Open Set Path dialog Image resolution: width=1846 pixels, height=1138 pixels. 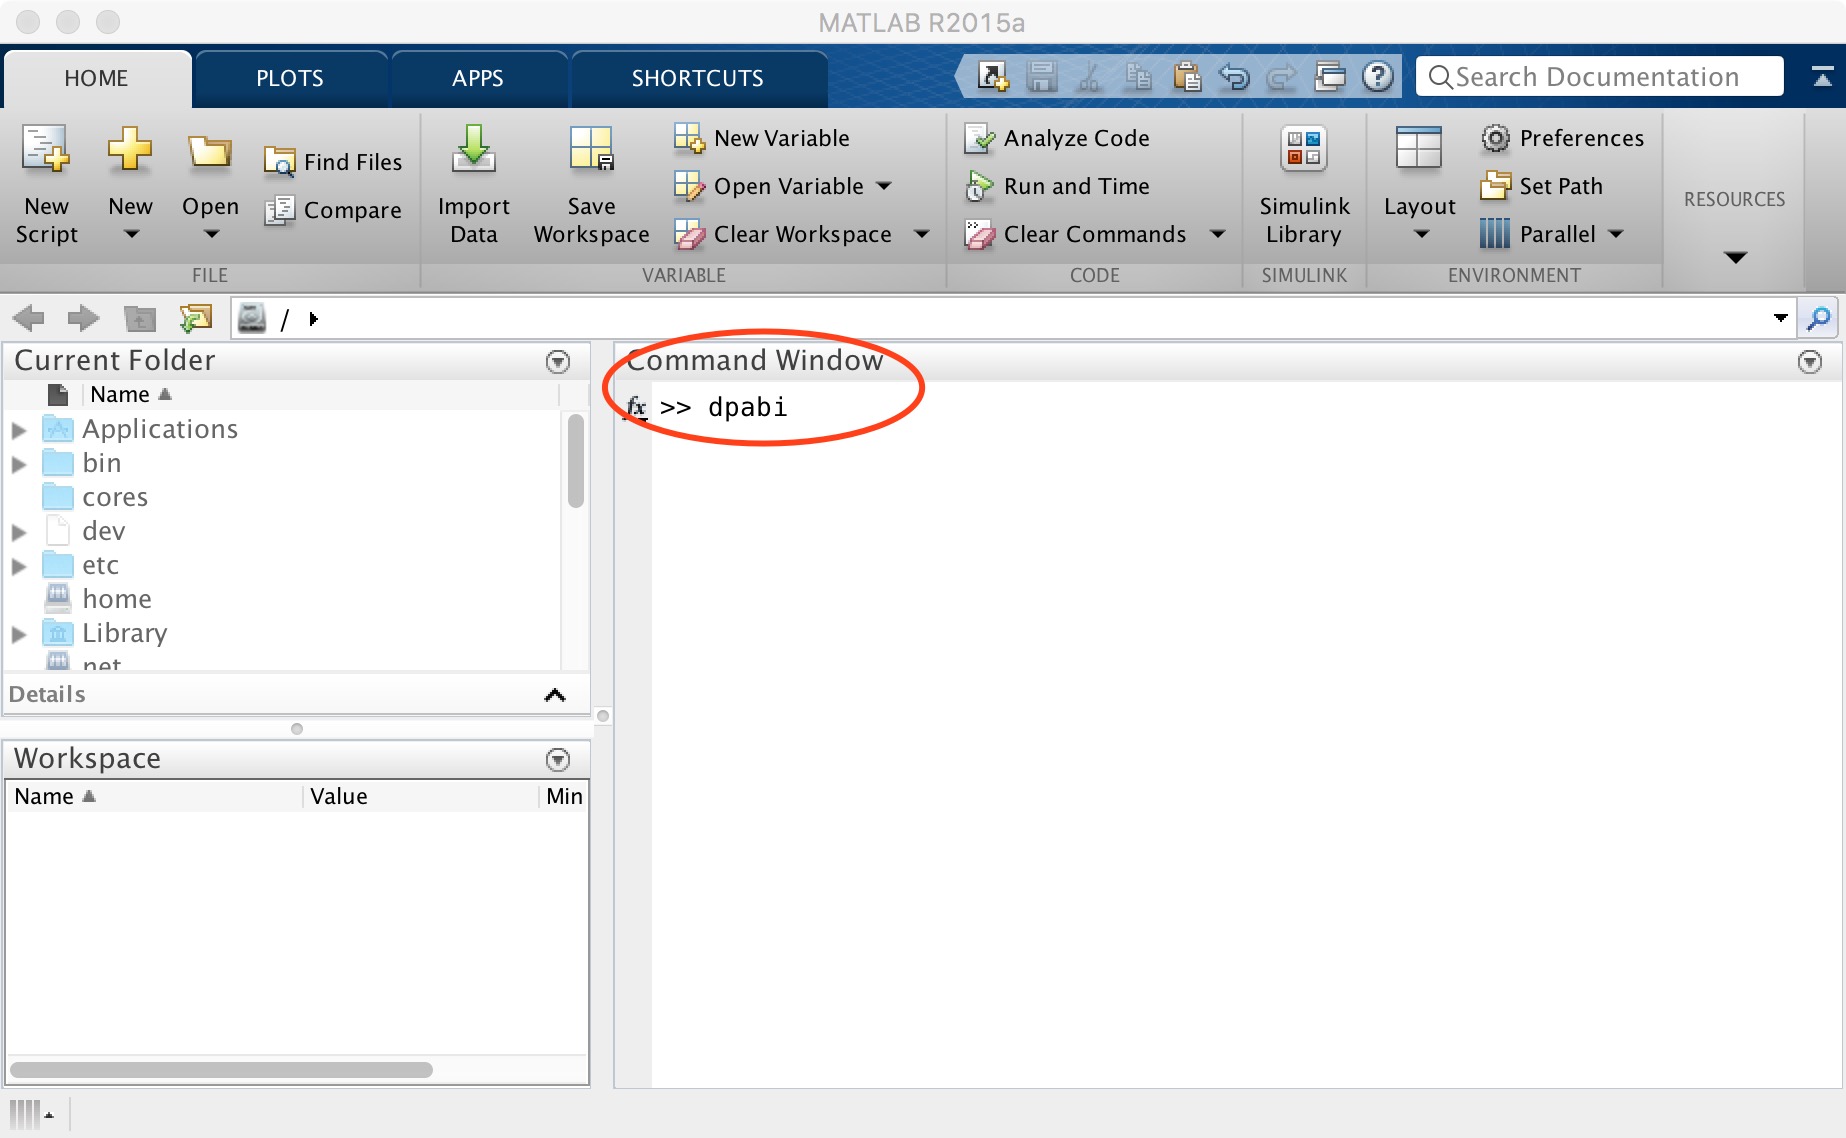coord(1541,186)
